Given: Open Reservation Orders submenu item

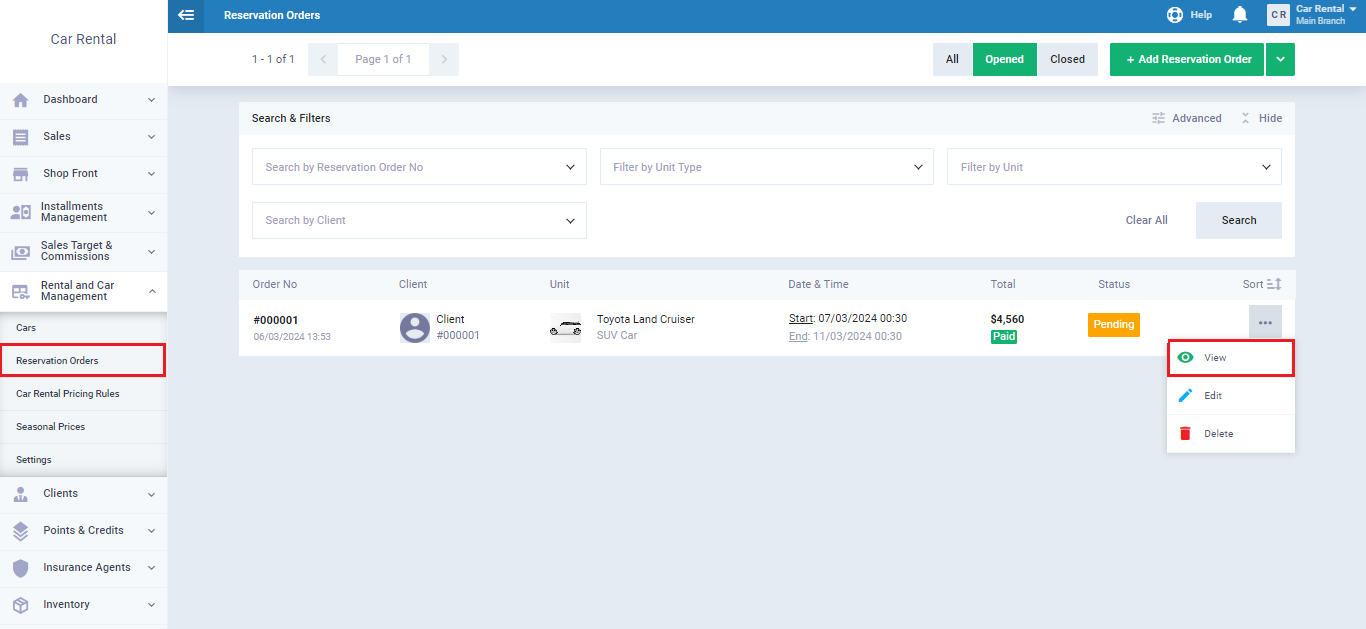Looking at the screenshot, I should (x=83, y=360).
